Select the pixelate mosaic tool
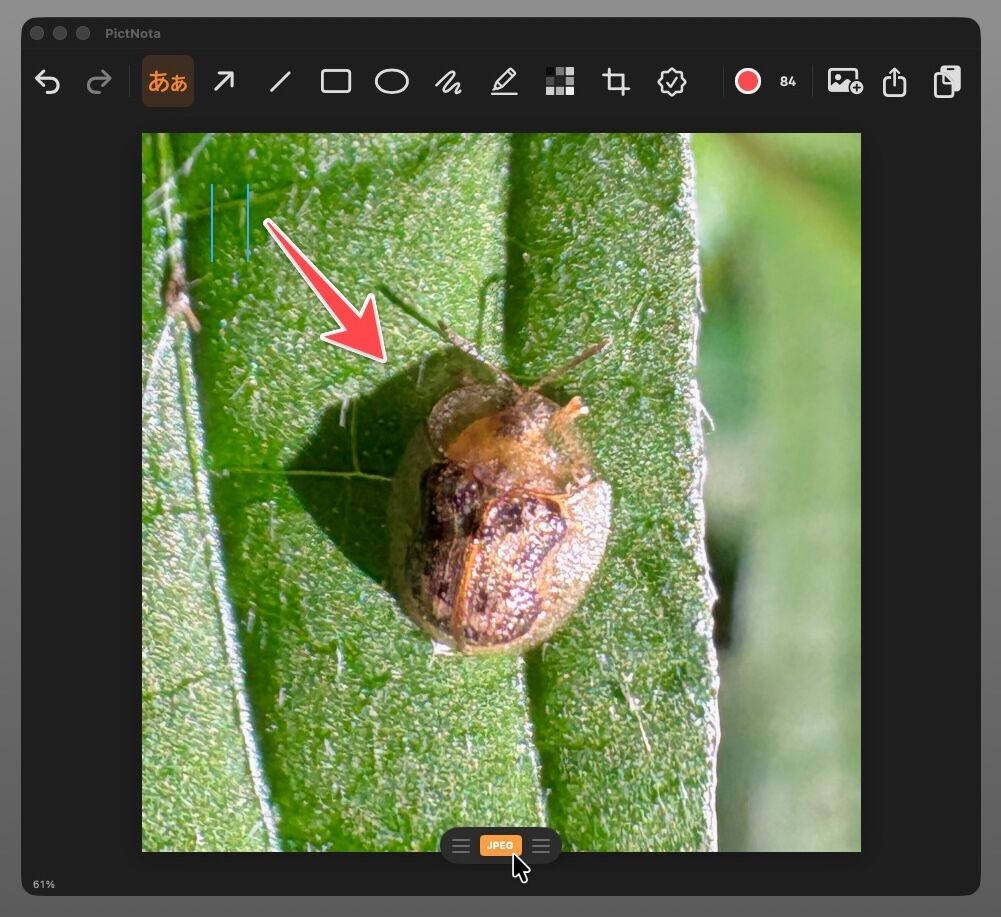Viewport: 1001px width, 917px height. coord(560,81)
